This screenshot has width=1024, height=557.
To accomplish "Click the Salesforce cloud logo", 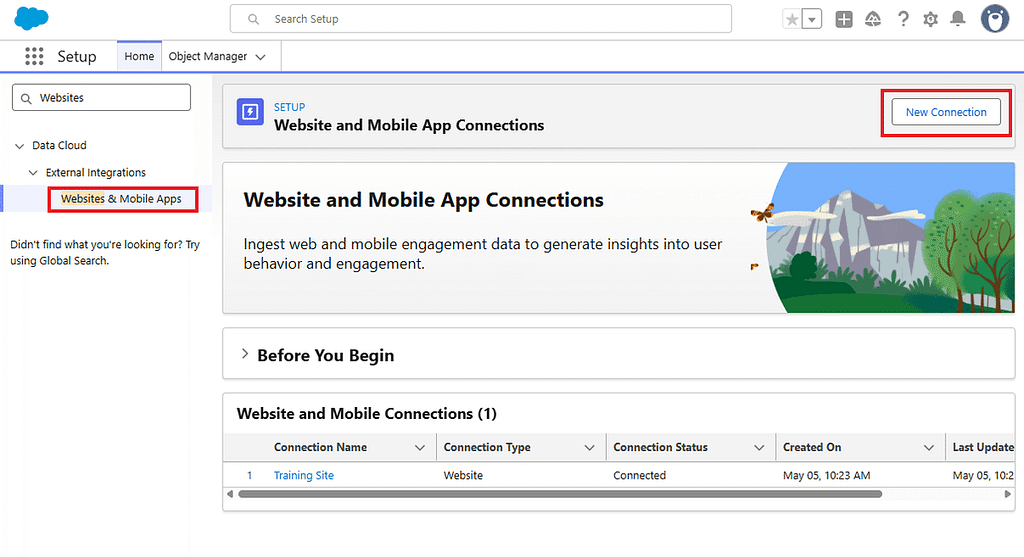I will click(x=31, y=18).
